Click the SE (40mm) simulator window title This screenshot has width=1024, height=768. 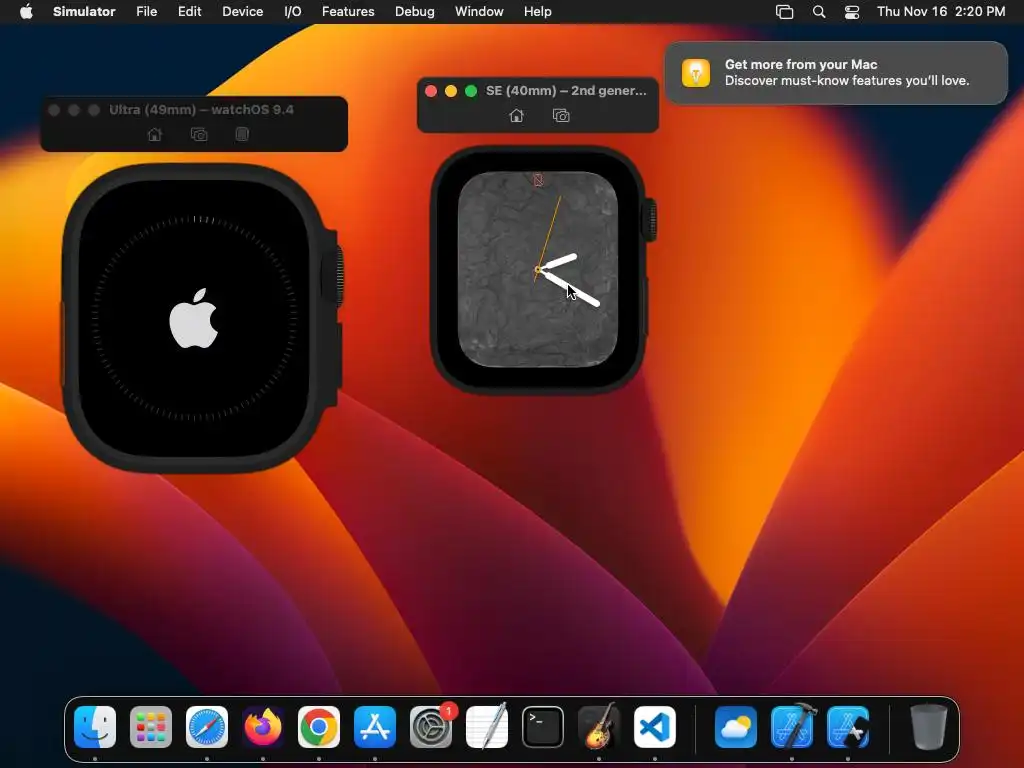(x=566, y=91)
